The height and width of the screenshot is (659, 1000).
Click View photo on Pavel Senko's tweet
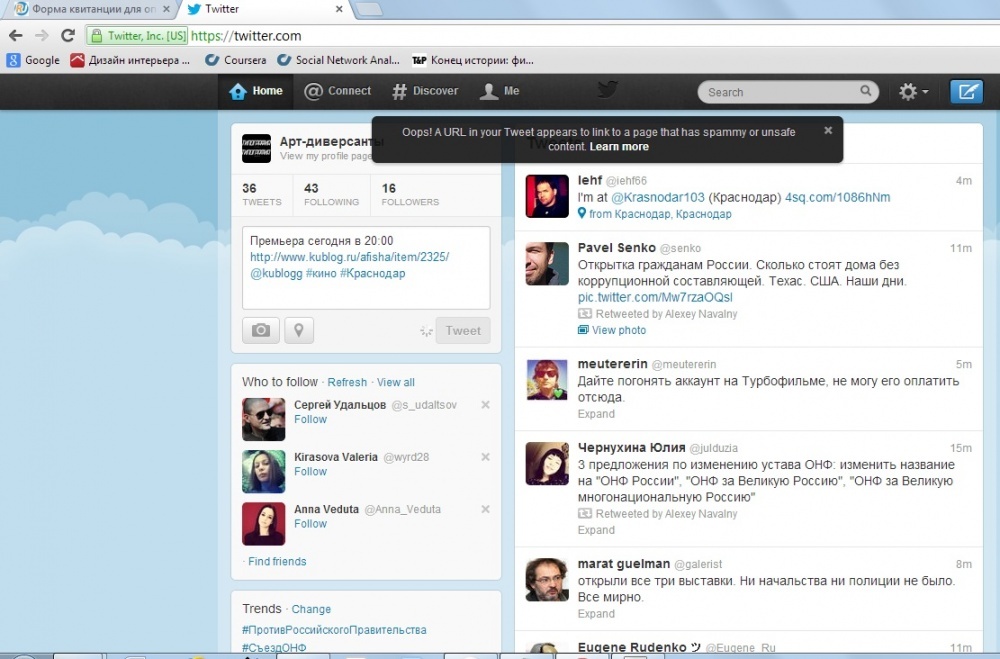[x=612, y=330]
